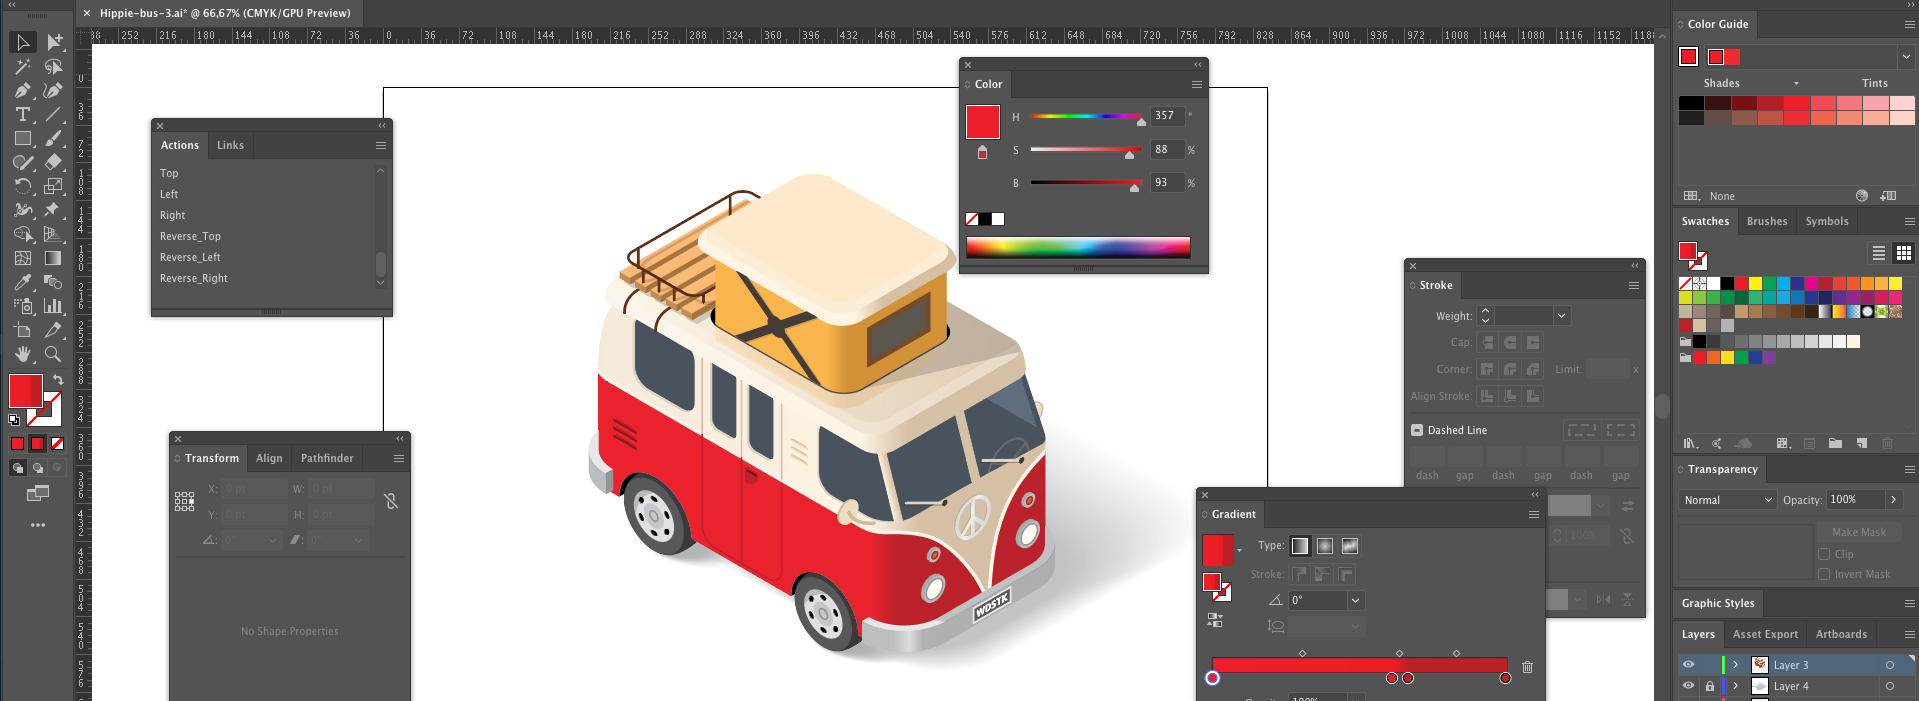Delete gradient stop with trash icon
Screen dimensions: 1919x701
tap(1527, 667)
